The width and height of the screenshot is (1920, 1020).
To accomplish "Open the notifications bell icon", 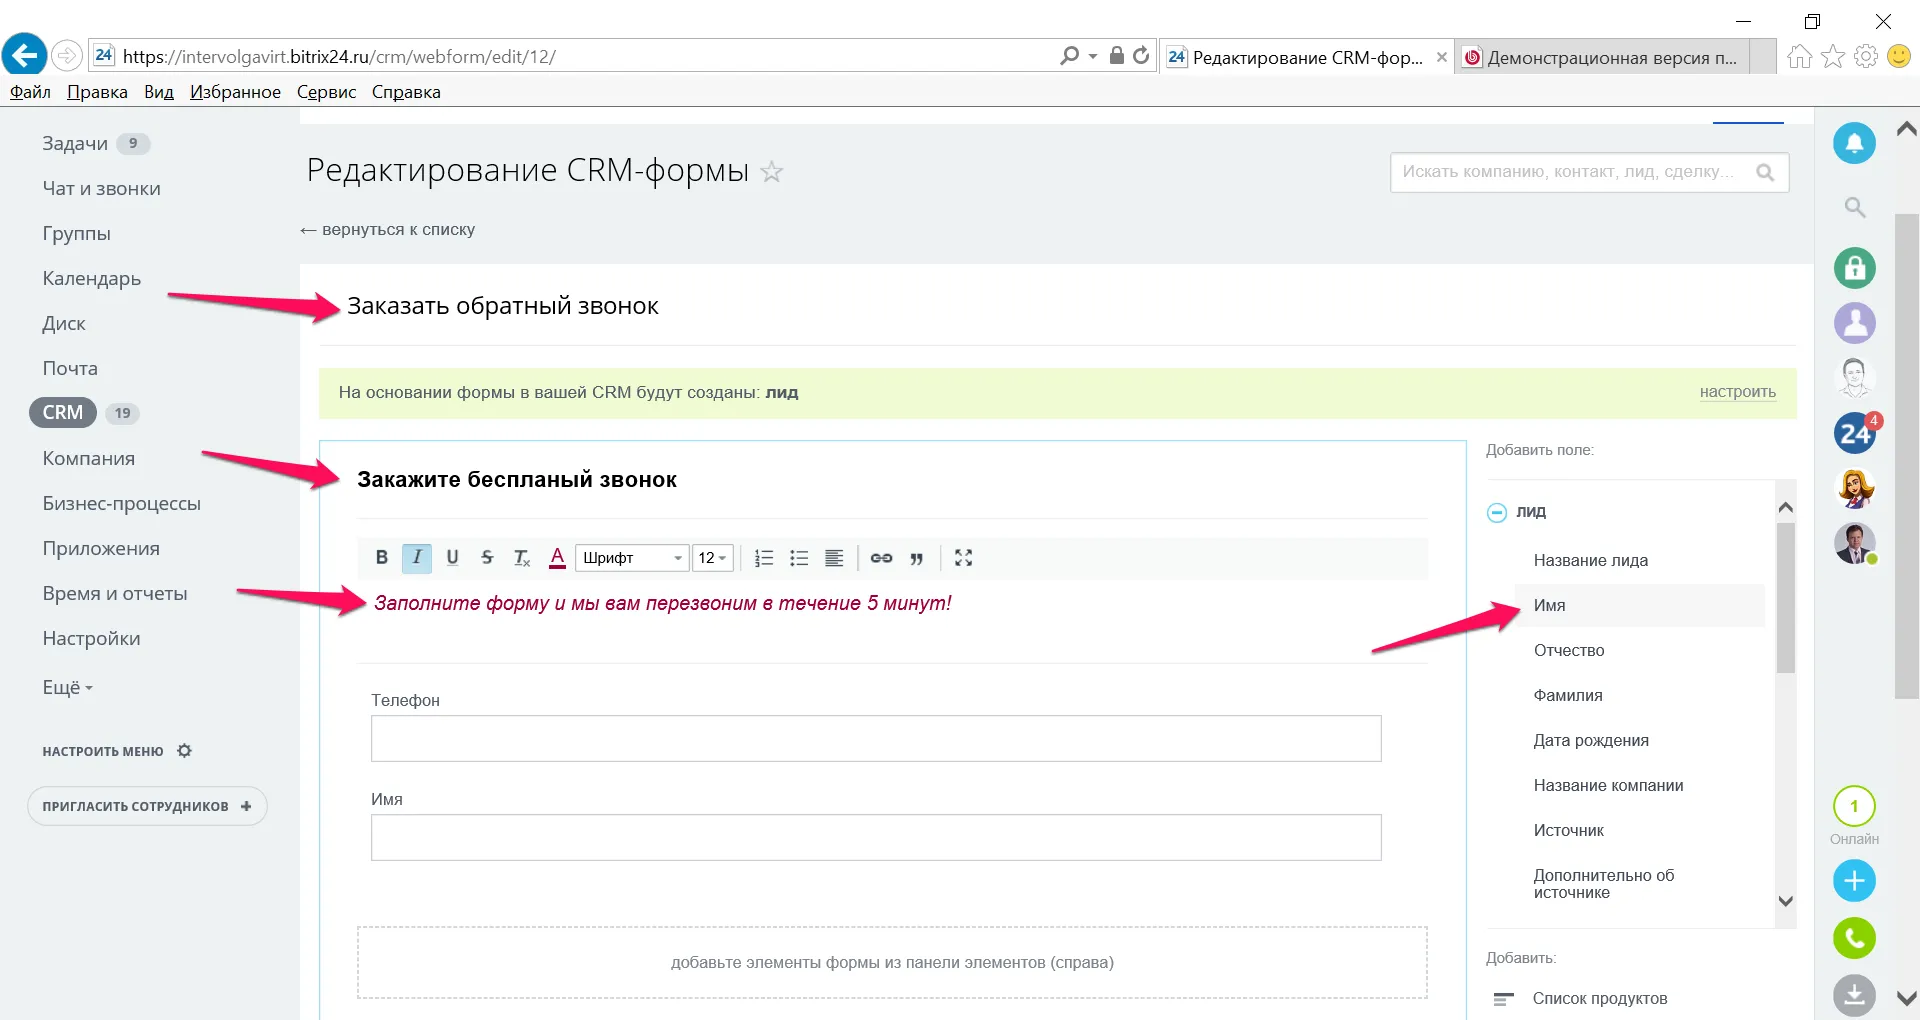I will coord(1854,143).
